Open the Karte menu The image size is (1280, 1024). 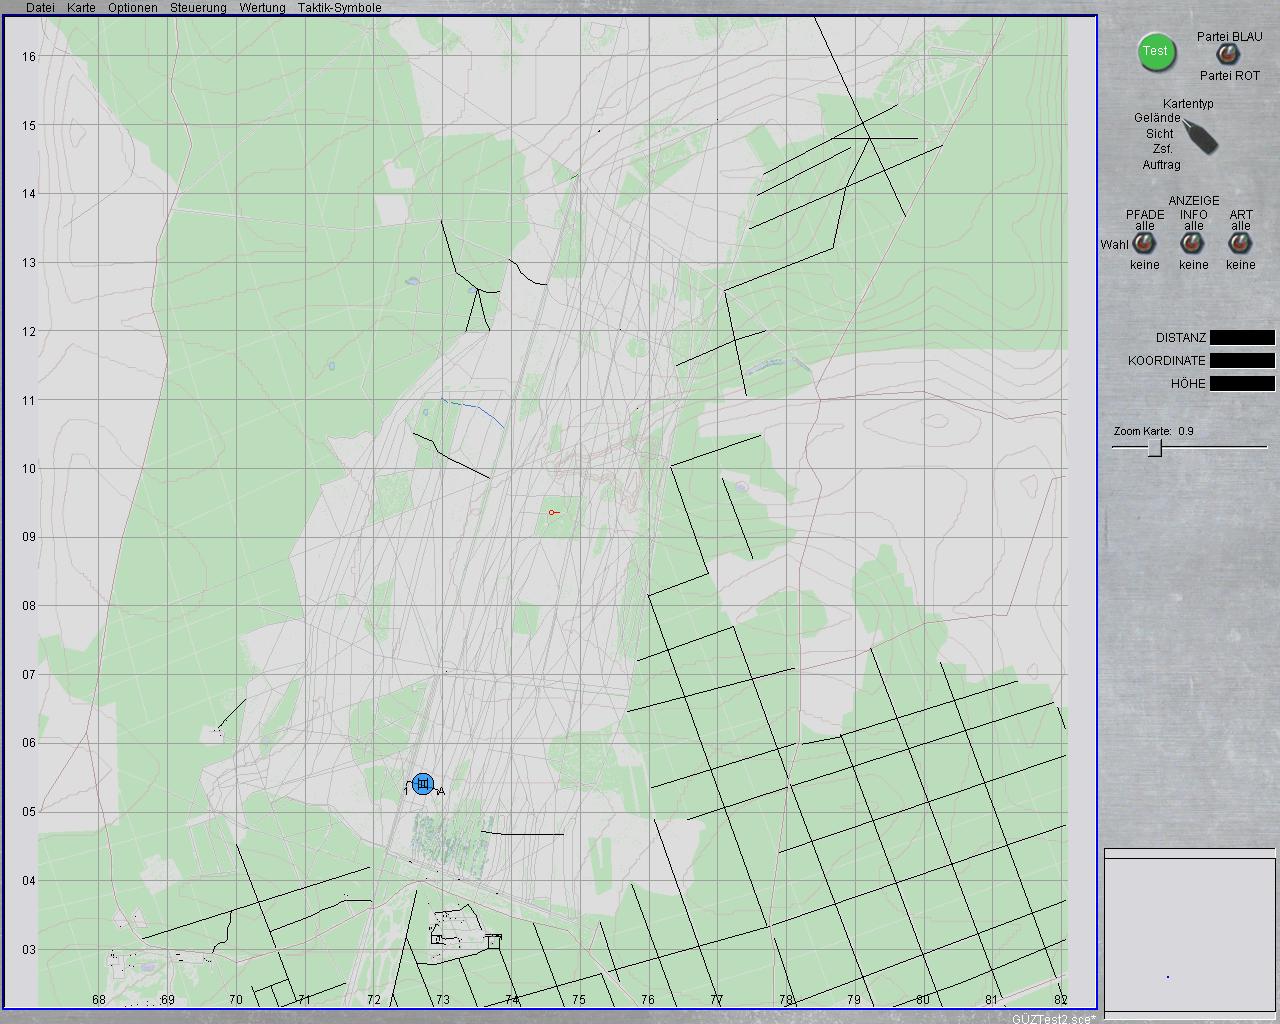coord(81,8)
